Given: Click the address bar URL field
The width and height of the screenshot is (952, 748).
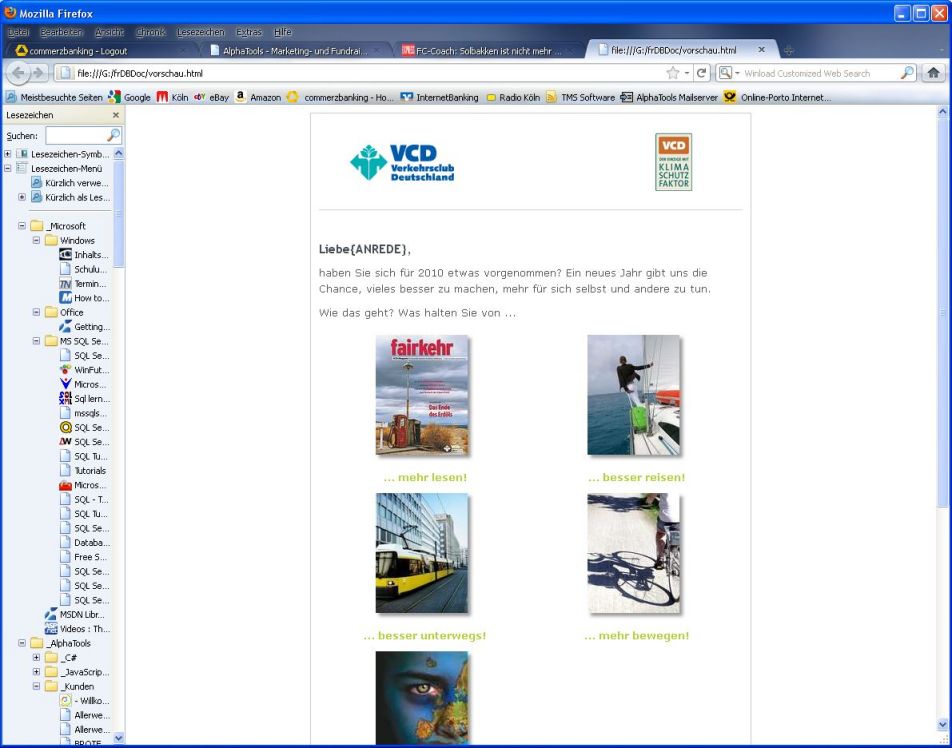Looking at the screenshot, I should coord(369,73).
